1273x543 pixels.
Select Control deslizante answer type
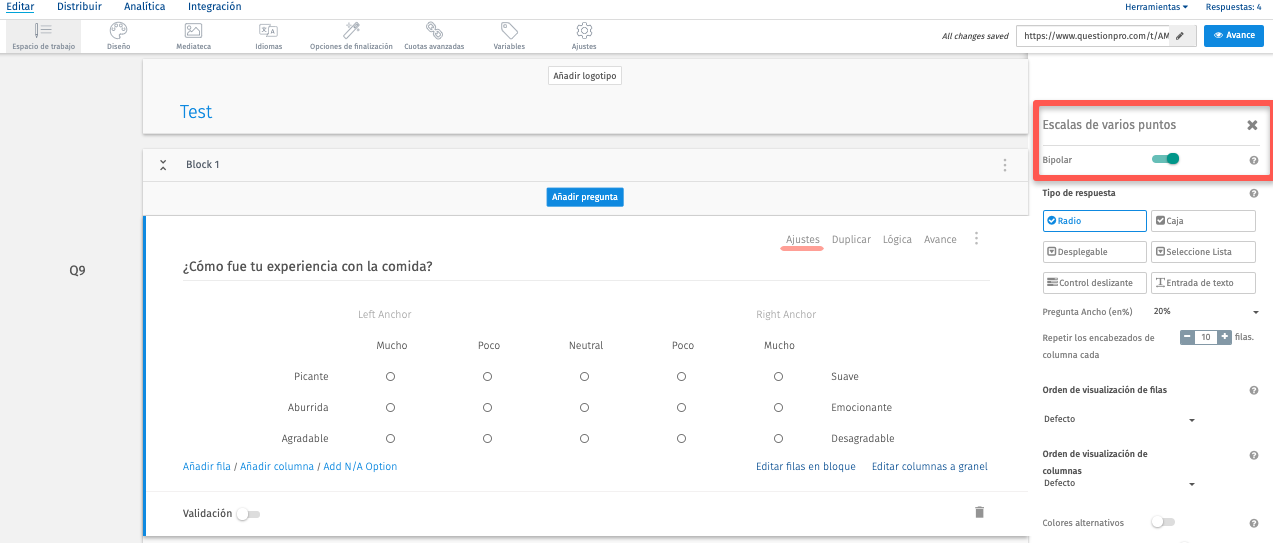tap(1094, 283)
